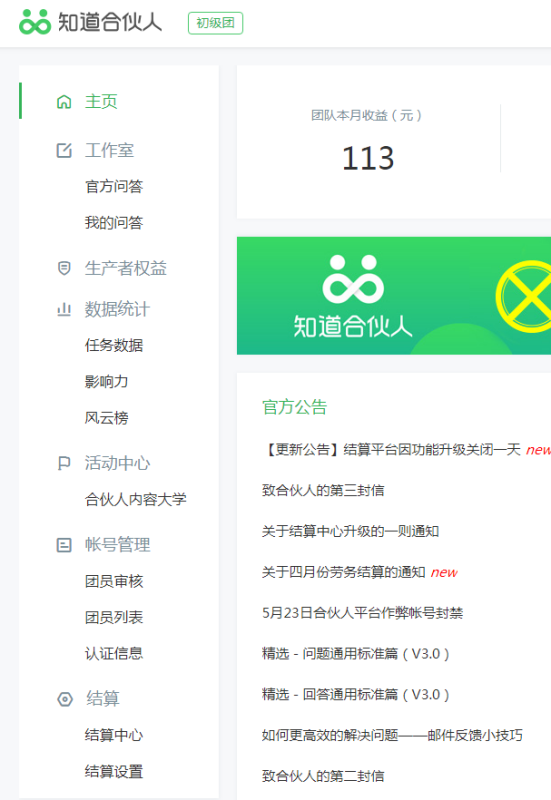Click the bar chart icon for 数据统计
The width and height of the screenshot is (551, 800).
click(64, 309)
